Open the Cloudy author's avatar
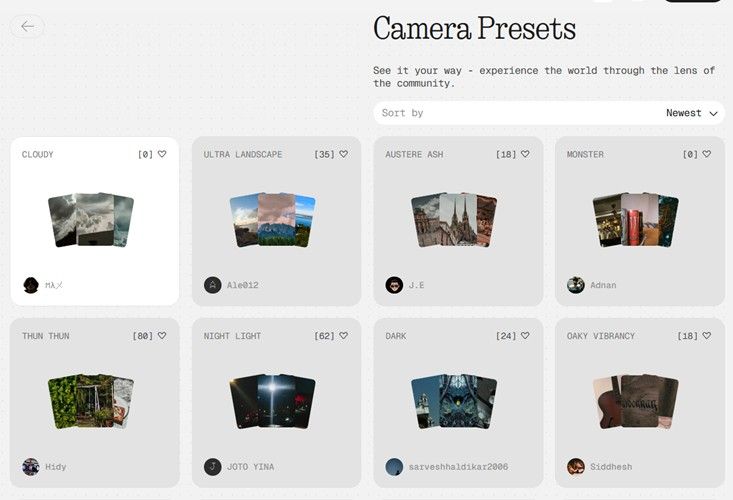Viewport: 733px width, 500px height. (x=31, y=285)
